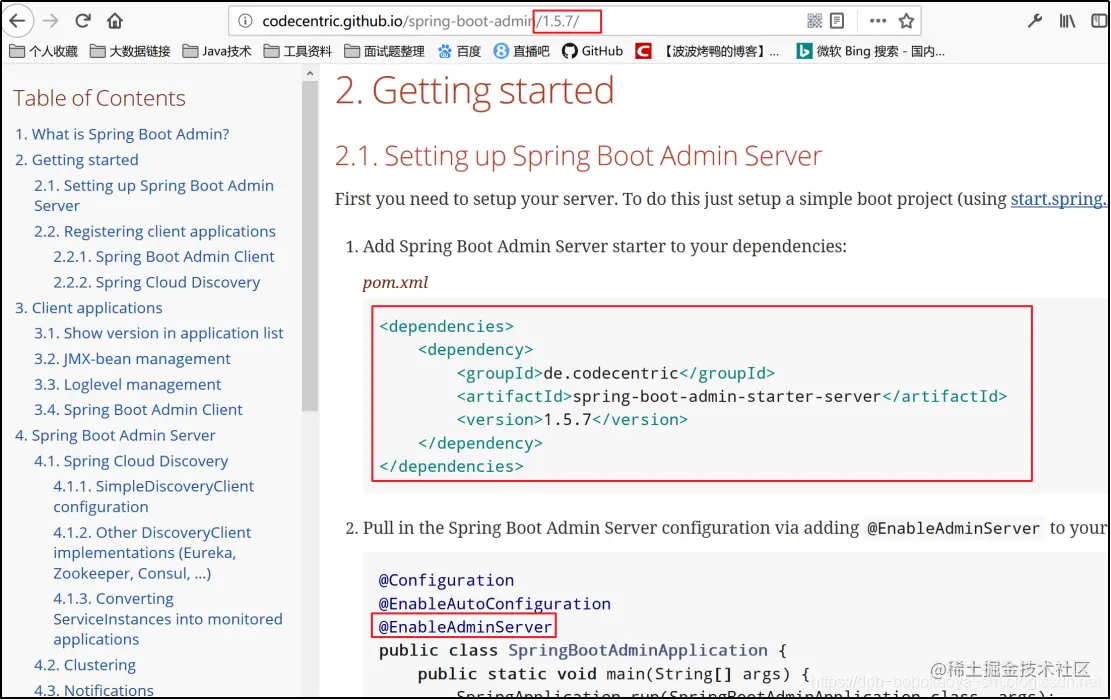
Task: Open developer tools wrench icon
Action: tap(1034, 21)
